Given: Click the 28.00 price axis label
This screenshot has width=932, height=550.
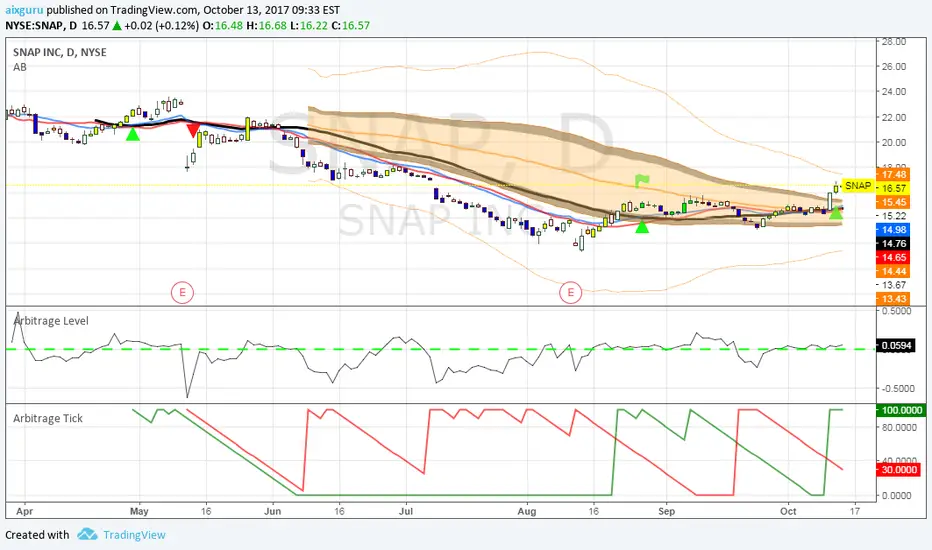Looking at the screenshot, I should [894, 42].
